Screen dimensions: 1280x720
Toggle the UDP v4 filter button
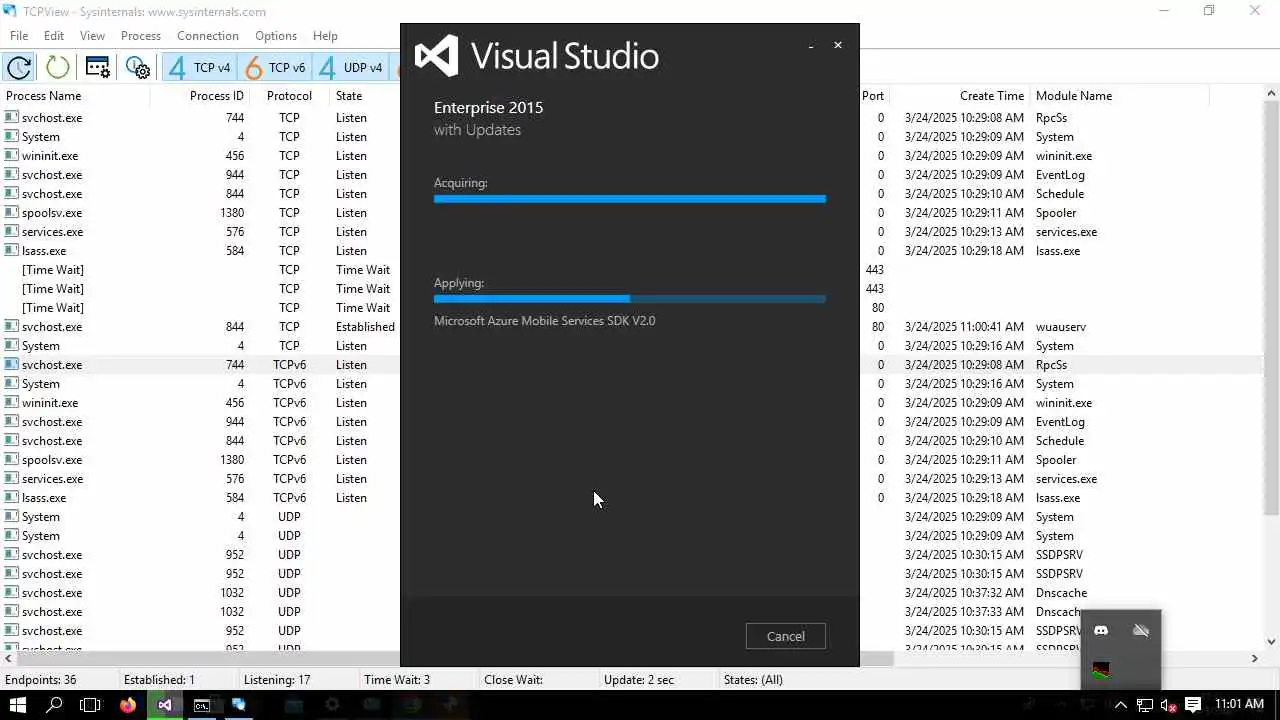click(x=351, y=68)
